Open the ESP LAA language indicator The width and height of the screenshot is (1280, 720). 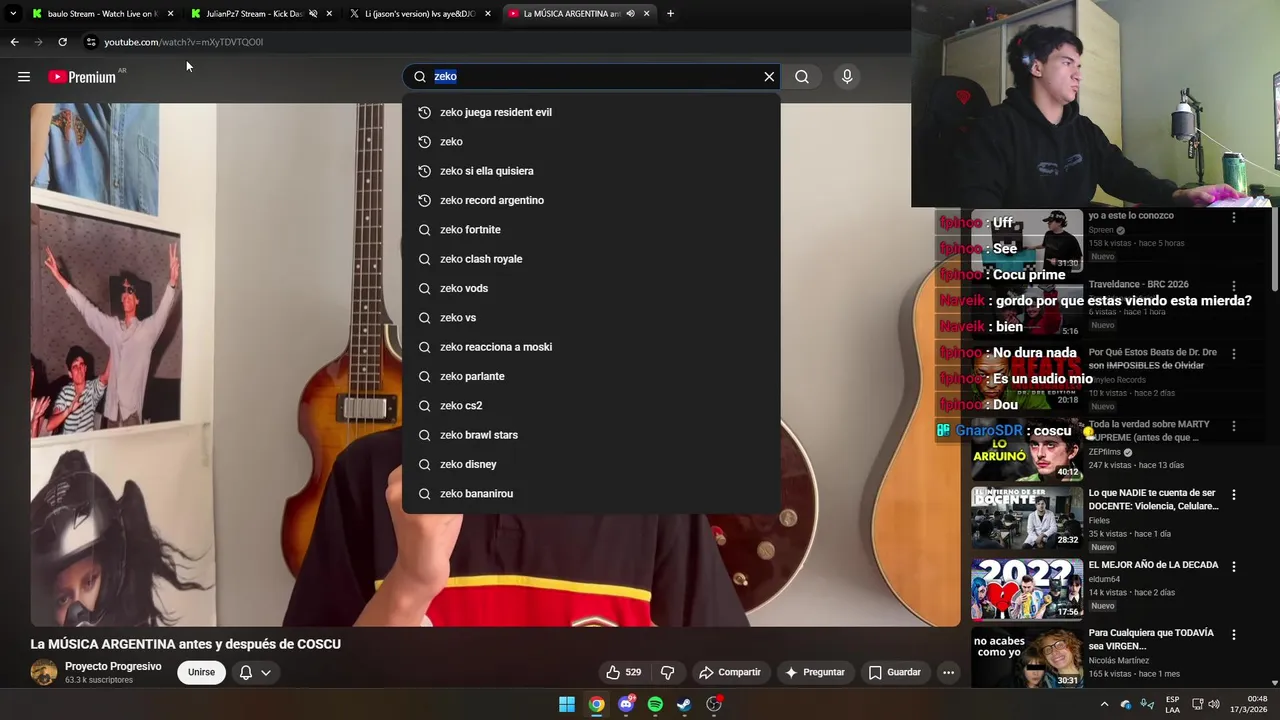(x=1173, y=704)
